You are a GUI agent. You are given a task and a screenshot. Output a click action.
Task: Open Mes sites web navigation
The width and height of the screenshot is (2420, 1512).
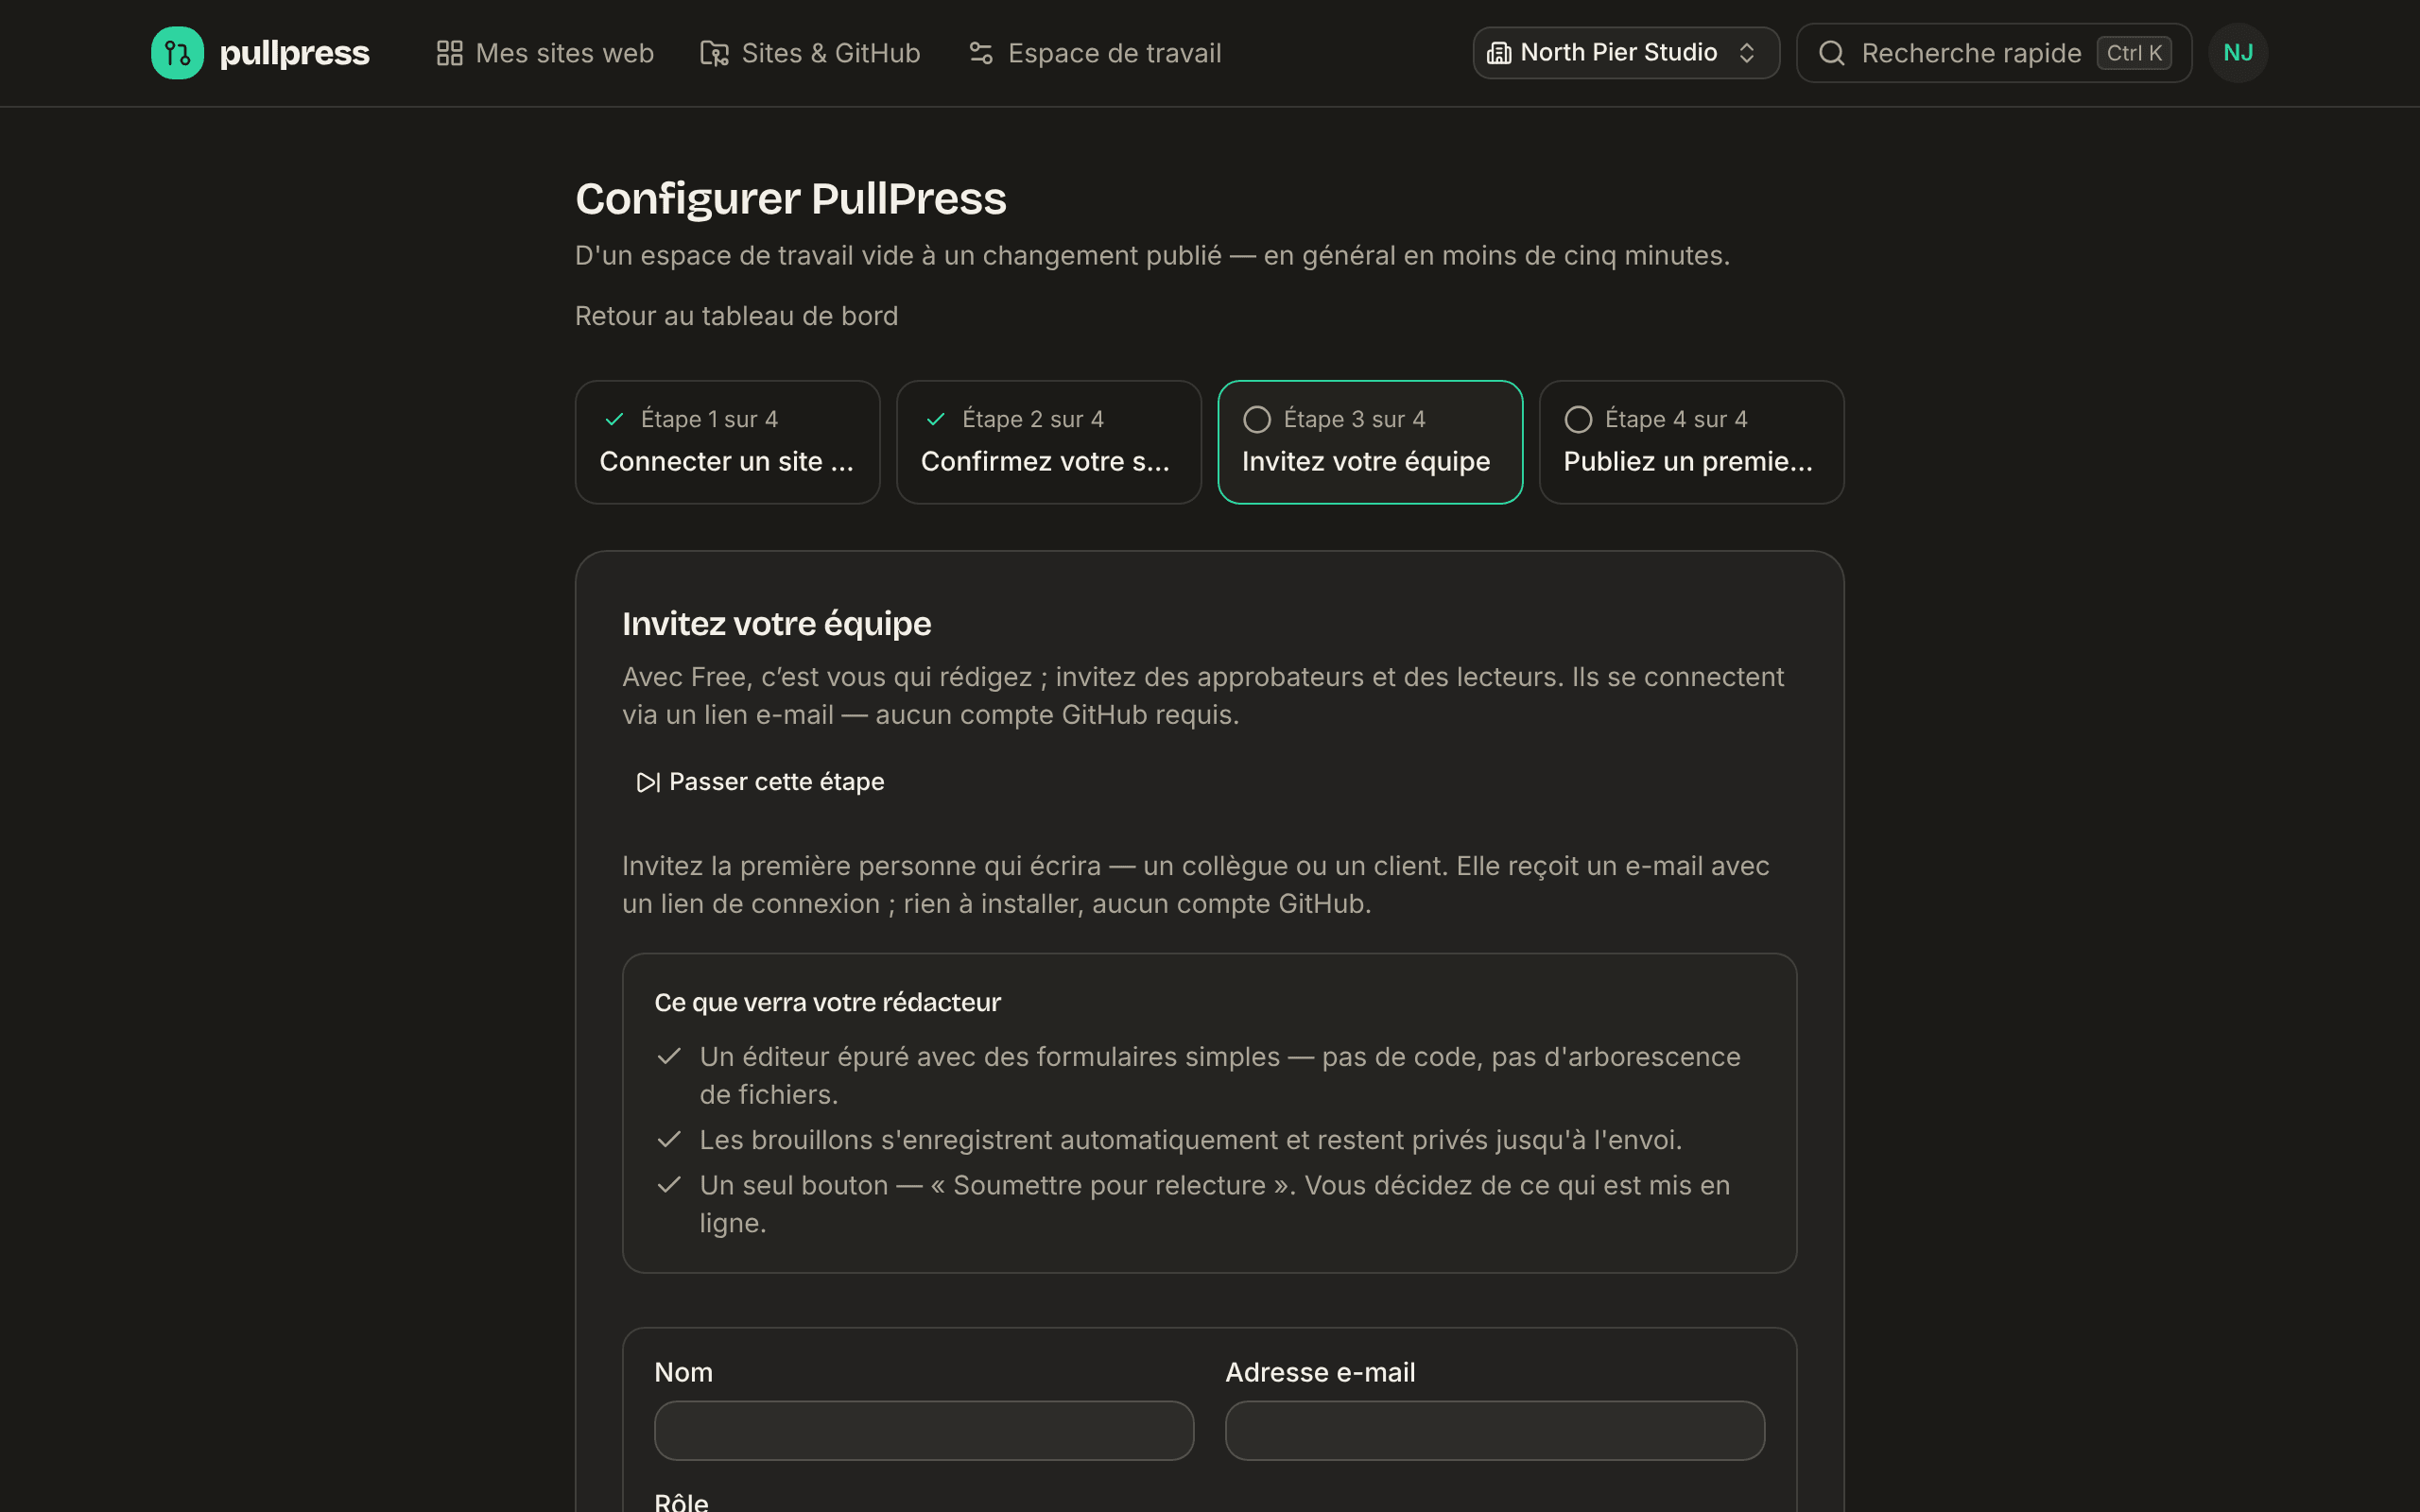545,53
